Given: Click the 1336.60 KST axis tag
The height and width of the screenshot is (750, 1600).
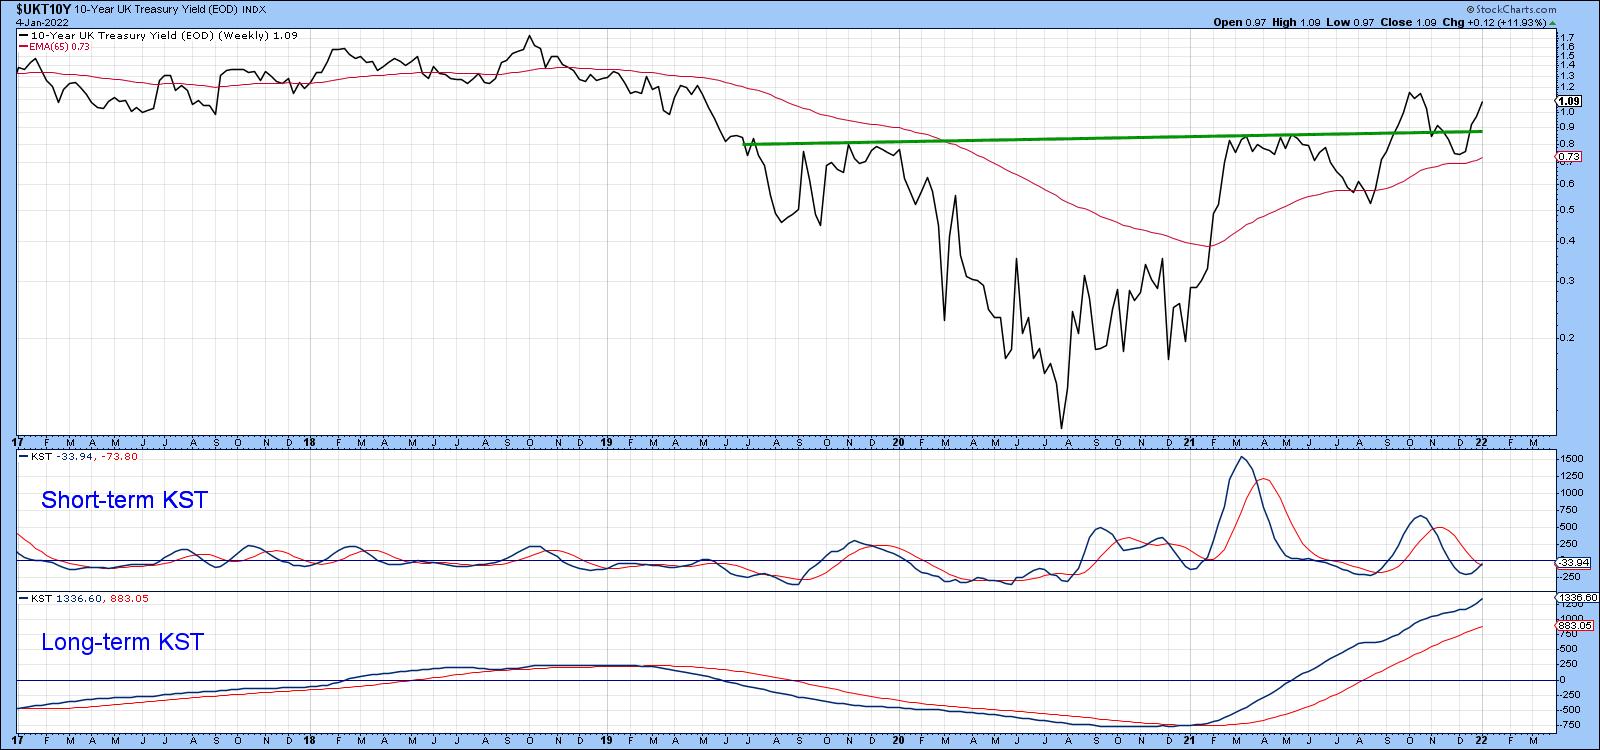Looking at the screenshot, I should click(1575, 597).
